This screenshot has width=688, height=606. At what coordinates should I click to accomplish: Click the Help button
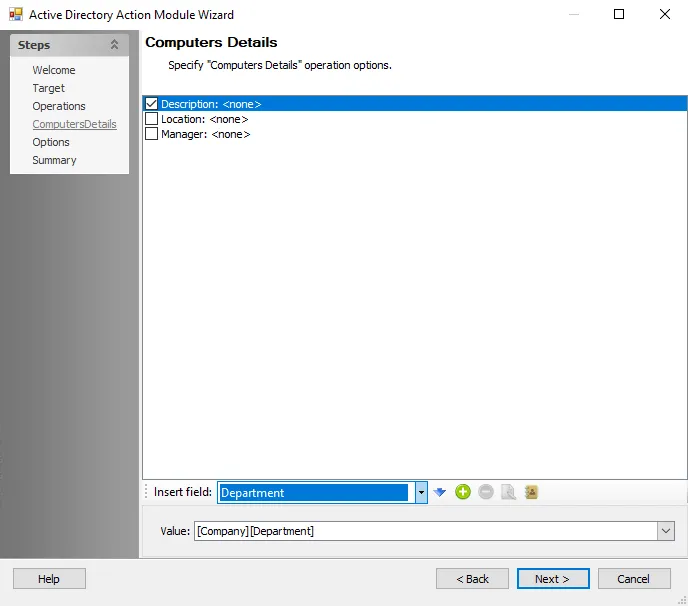49,579
